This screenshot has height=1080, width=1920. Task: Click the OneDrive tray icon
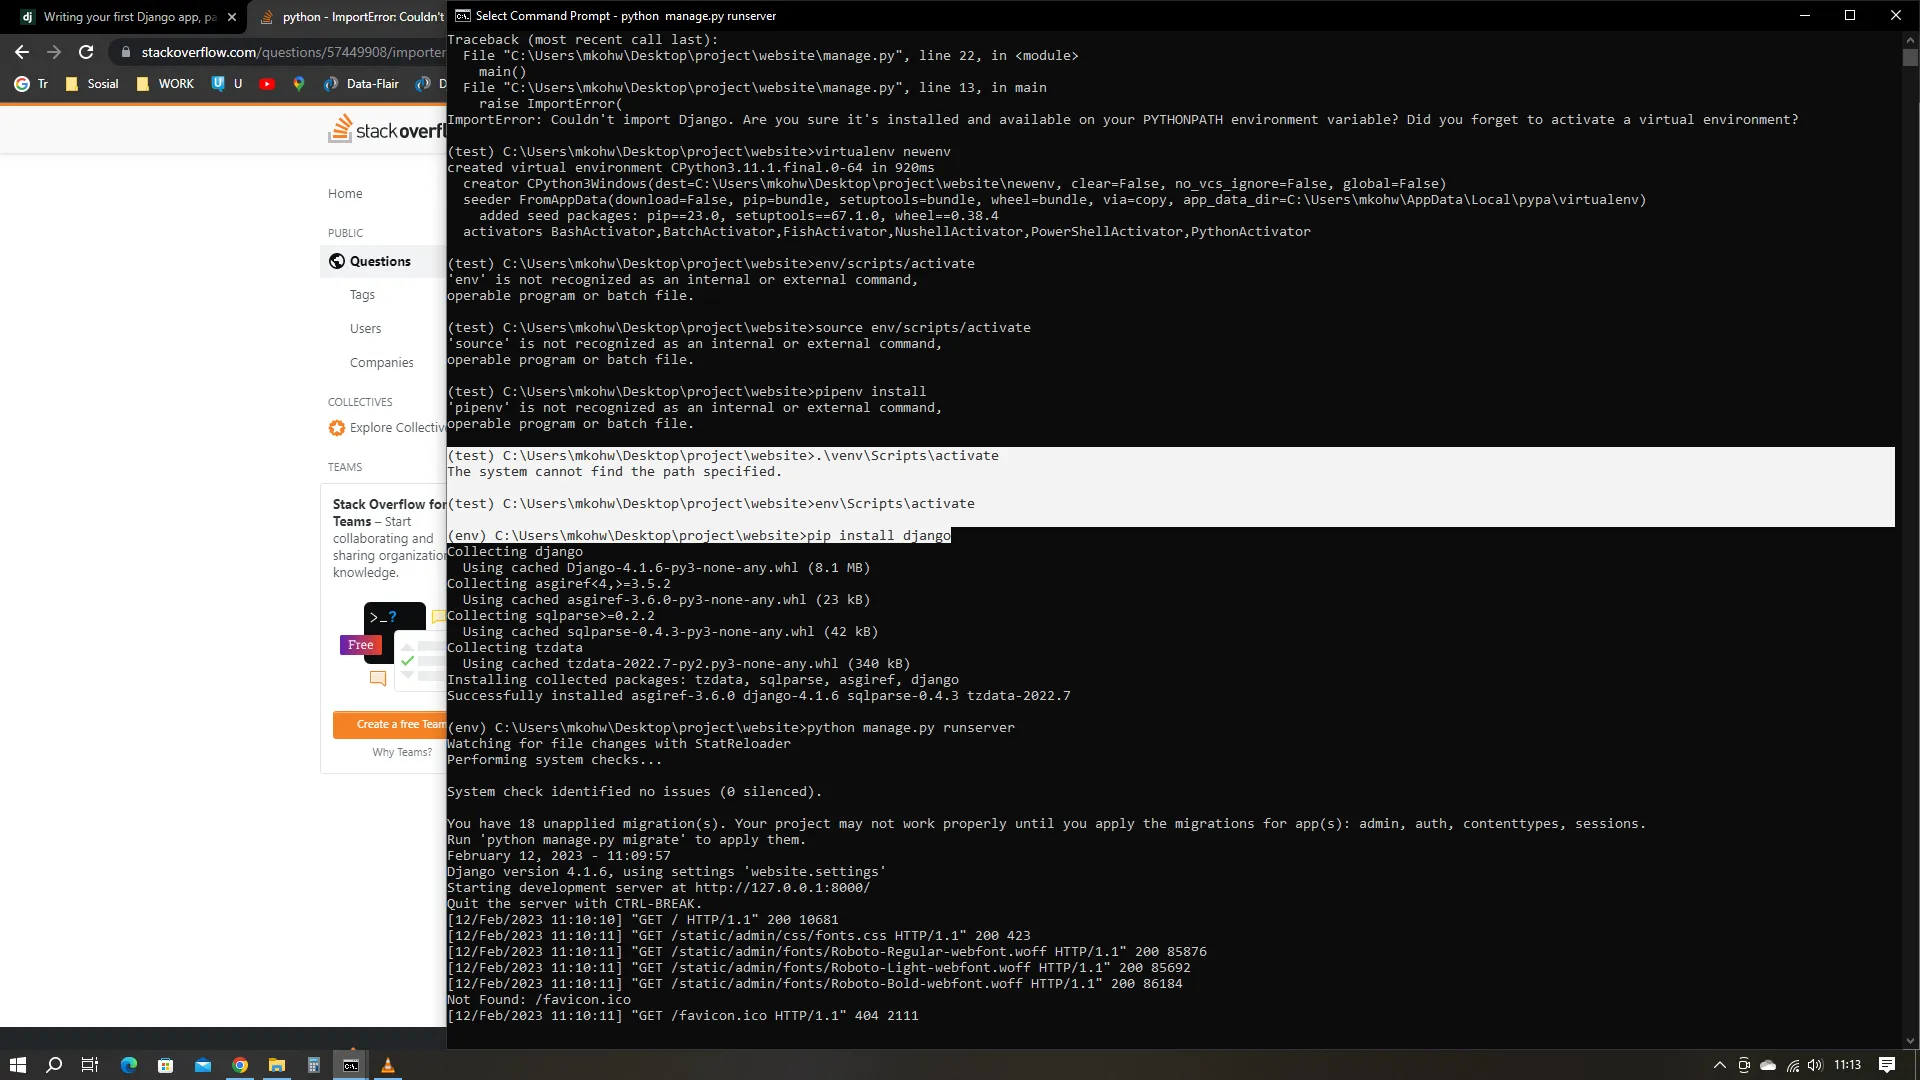(x=1768, y=1065)
